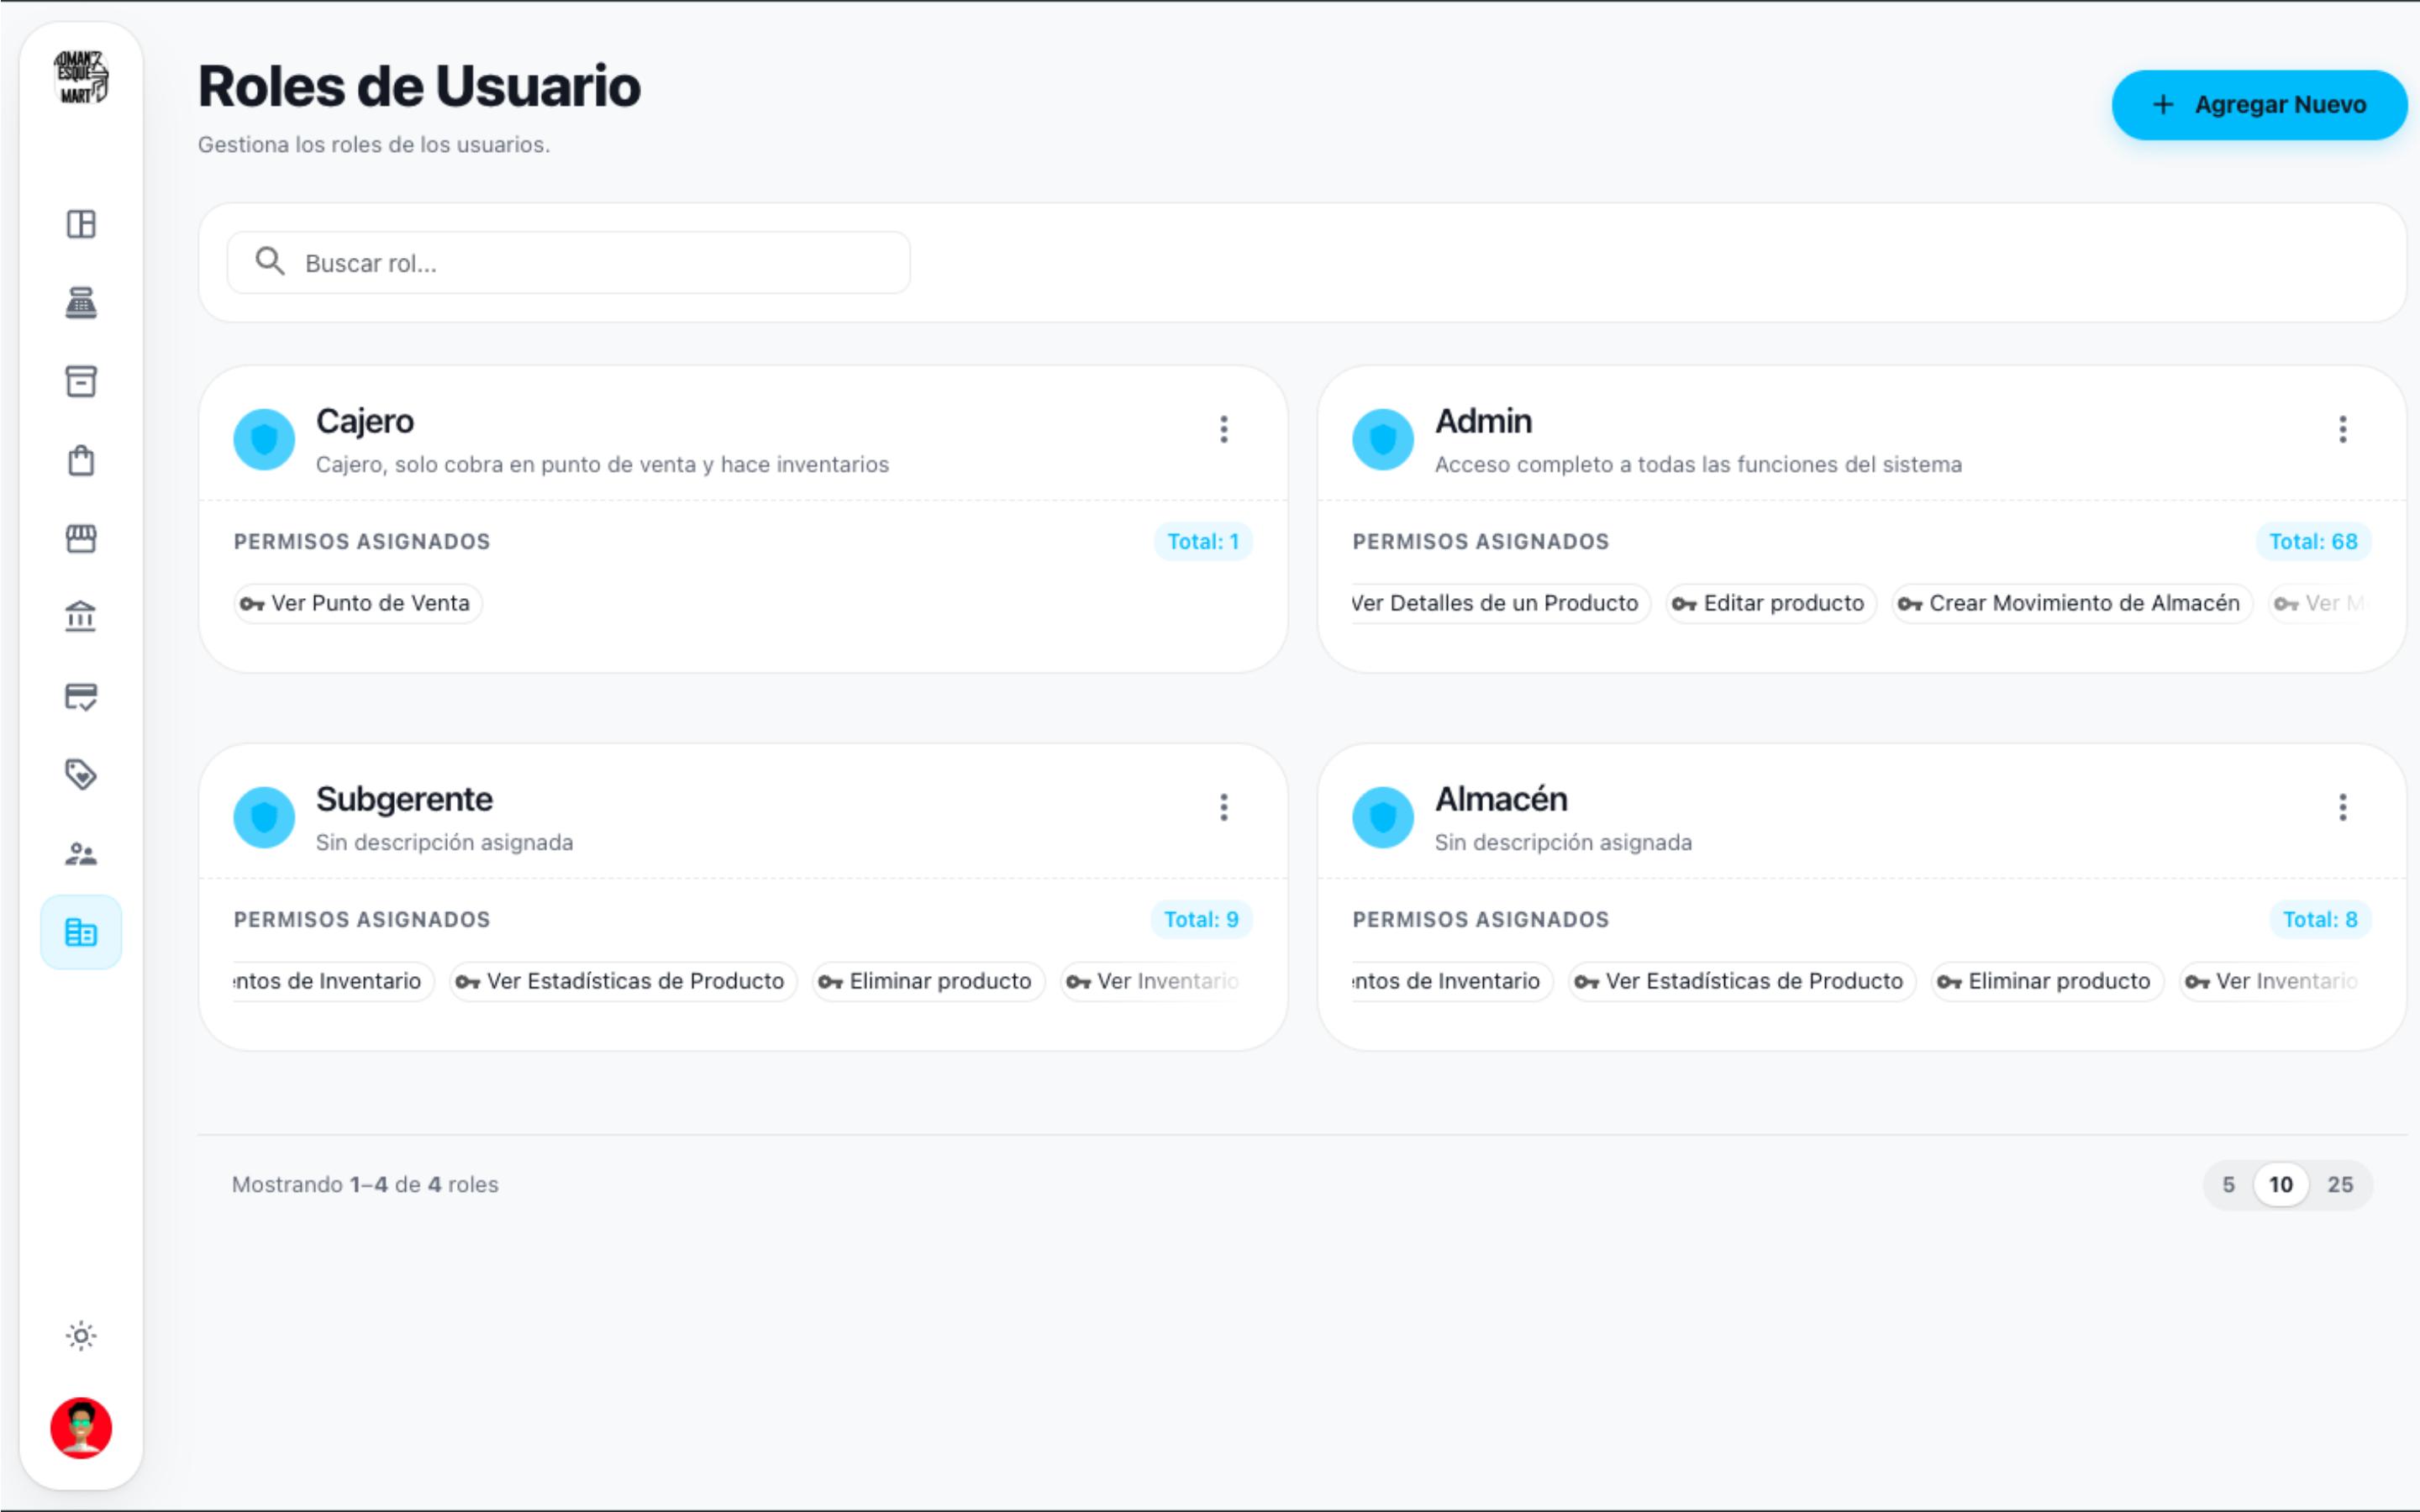This screenshot has width=2420, height=1512.
Task: Click the store logo at sidebar top
Action: (x=81, y=77)
